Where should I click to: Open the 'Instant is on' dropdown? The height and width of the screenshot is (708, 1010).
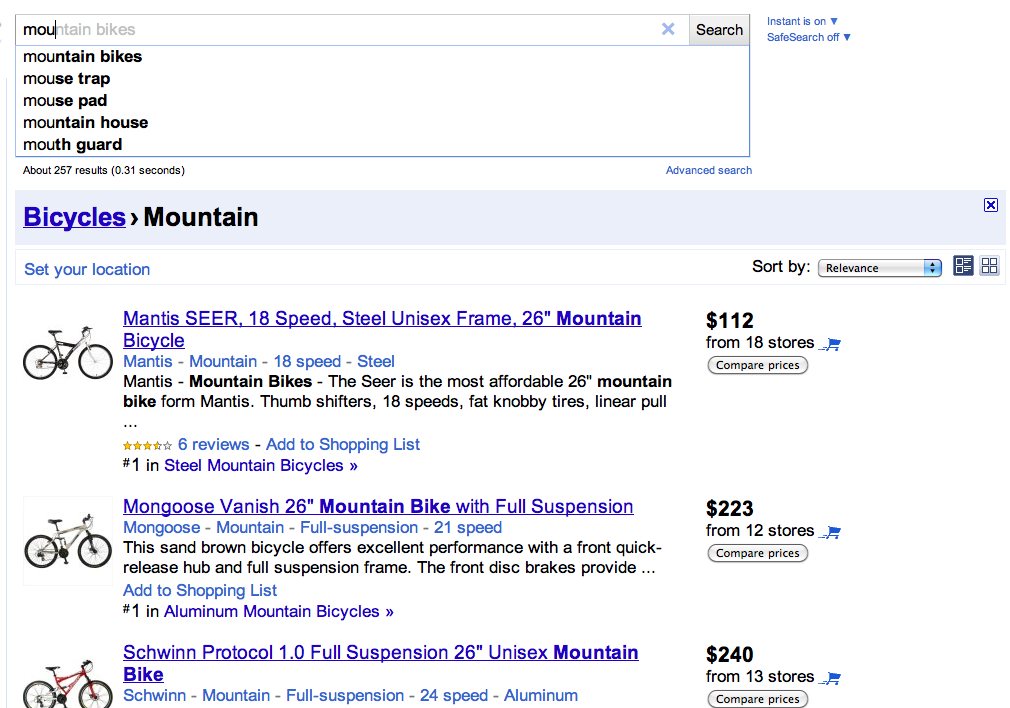point(802,21)
